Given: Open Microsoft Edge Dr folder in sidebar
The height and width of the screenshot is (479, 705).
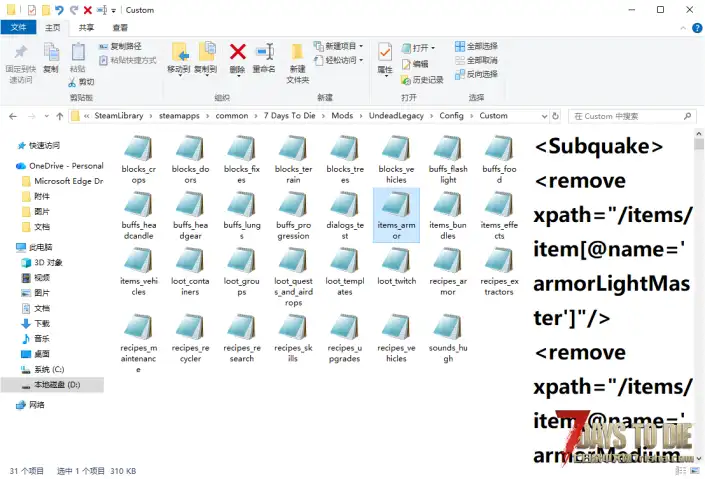Looking at the screenshot, I should (62, 181).
